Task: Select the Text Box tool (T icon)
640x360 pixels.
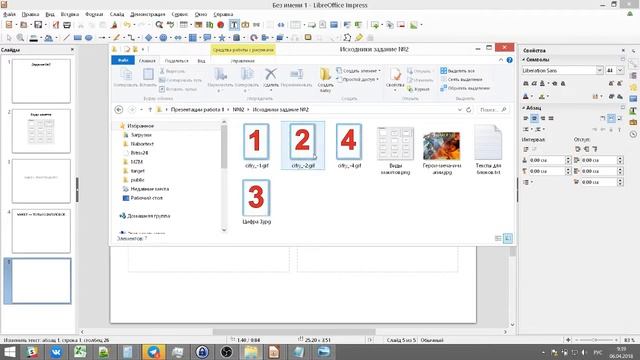Action: (234, 25)
